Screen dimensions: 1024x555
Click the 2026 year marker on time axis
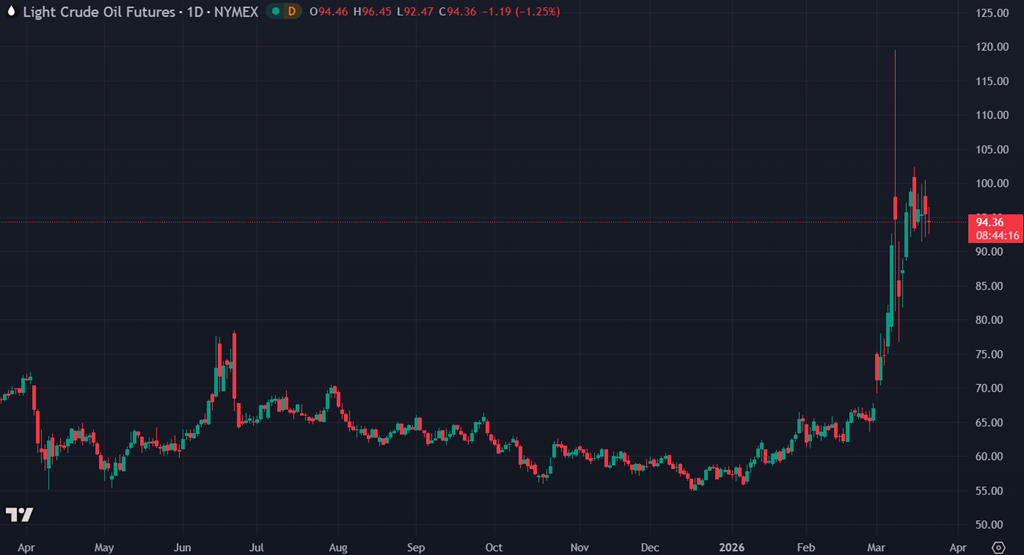[732, 548]
